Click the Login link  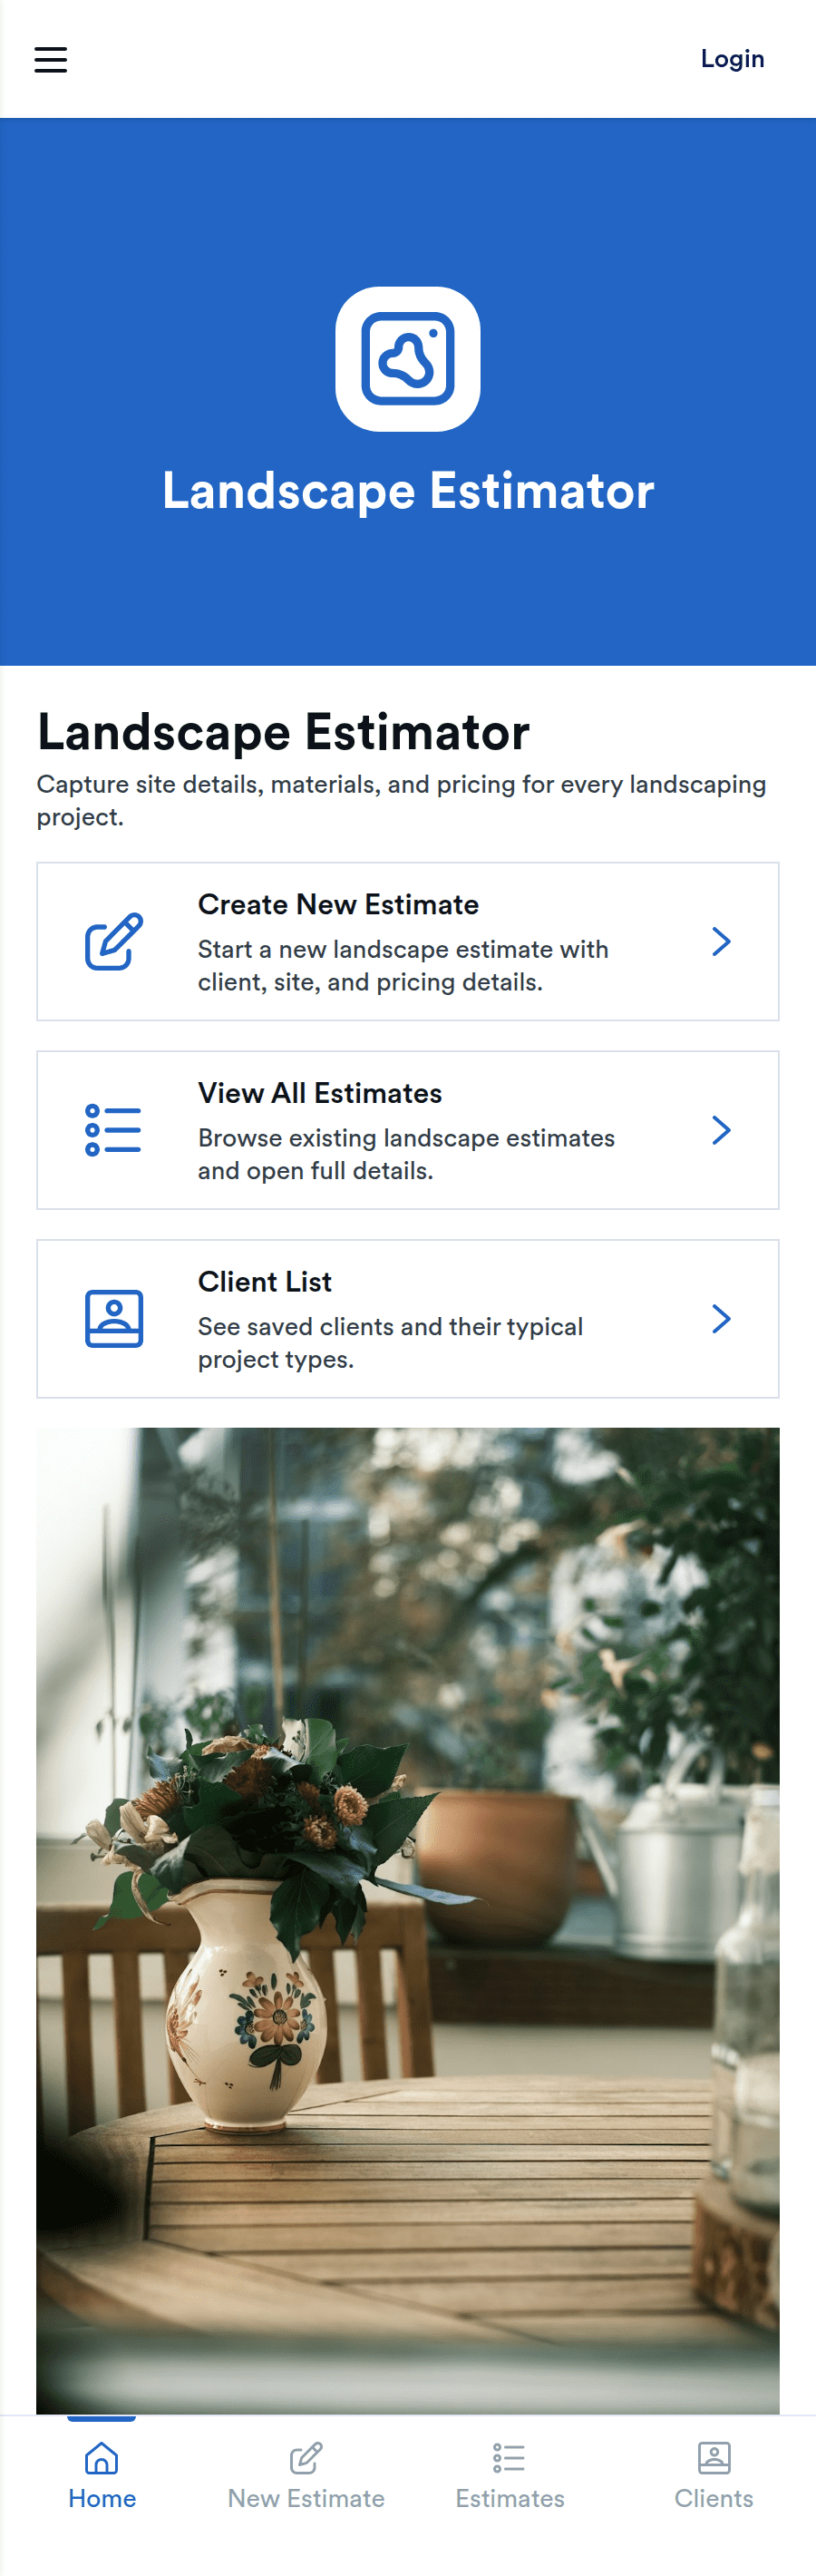click(x=732, y=59)
